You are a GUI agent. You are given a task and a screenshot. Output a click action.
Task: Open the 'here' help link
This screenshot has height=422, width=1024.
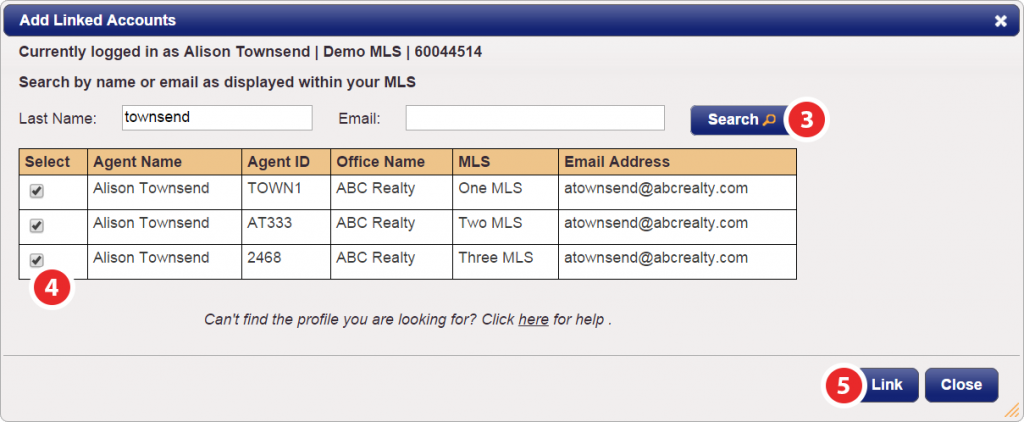(x=534, y=321)
